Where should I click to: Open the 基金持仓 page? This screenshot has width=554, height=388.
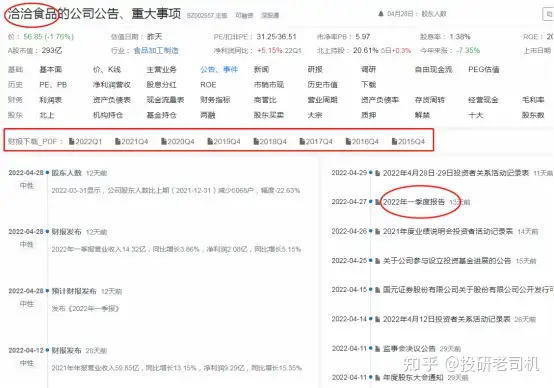coord(161,115)
